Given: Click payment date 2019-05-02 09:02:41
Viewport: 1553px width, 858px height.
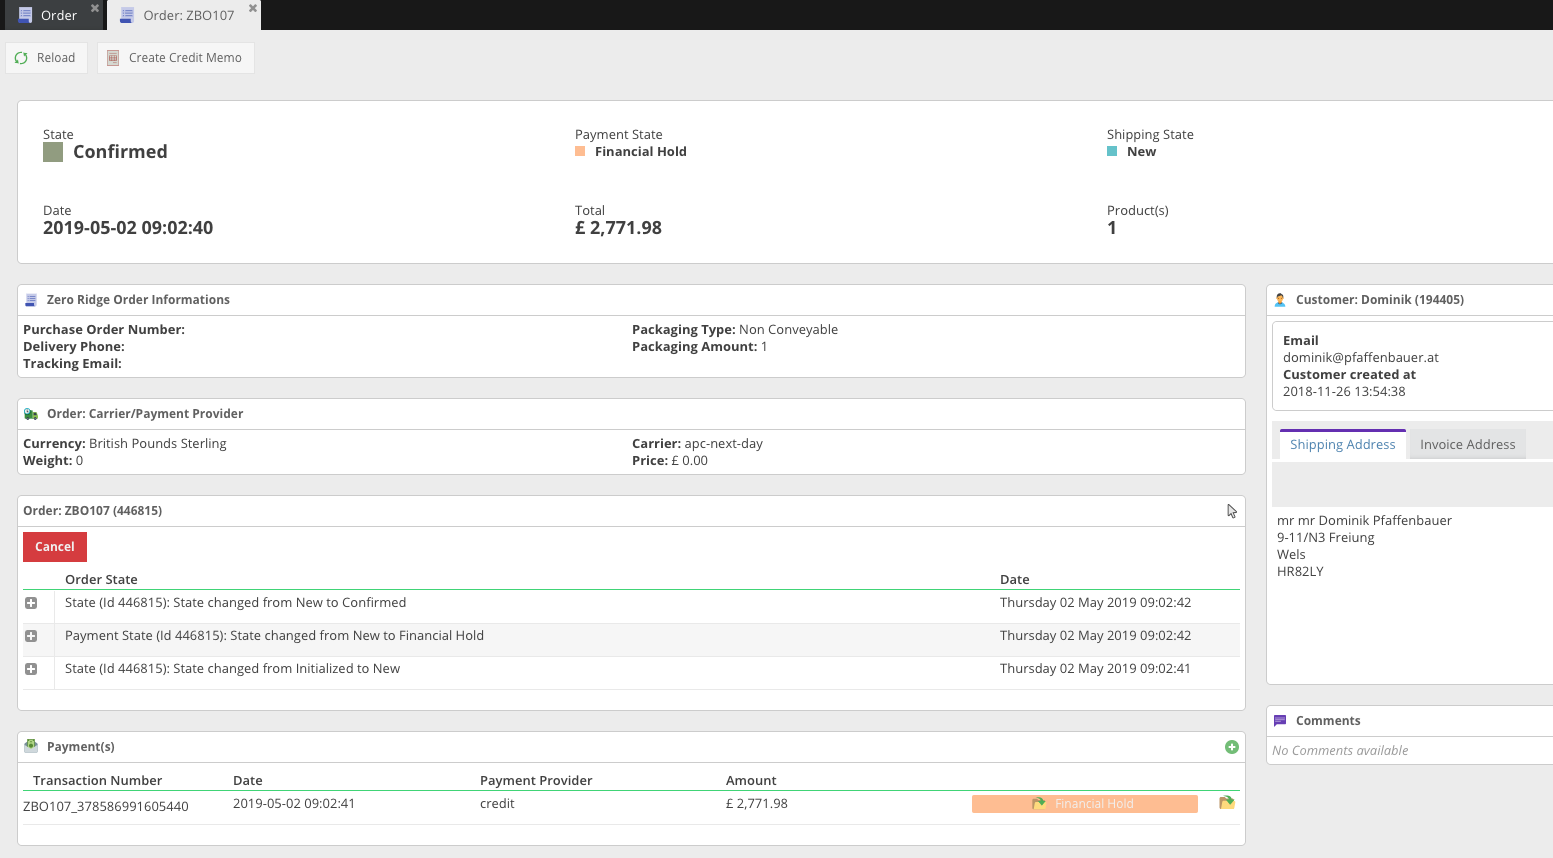Looking at the screenshot, I should click(x=294, y=804).
